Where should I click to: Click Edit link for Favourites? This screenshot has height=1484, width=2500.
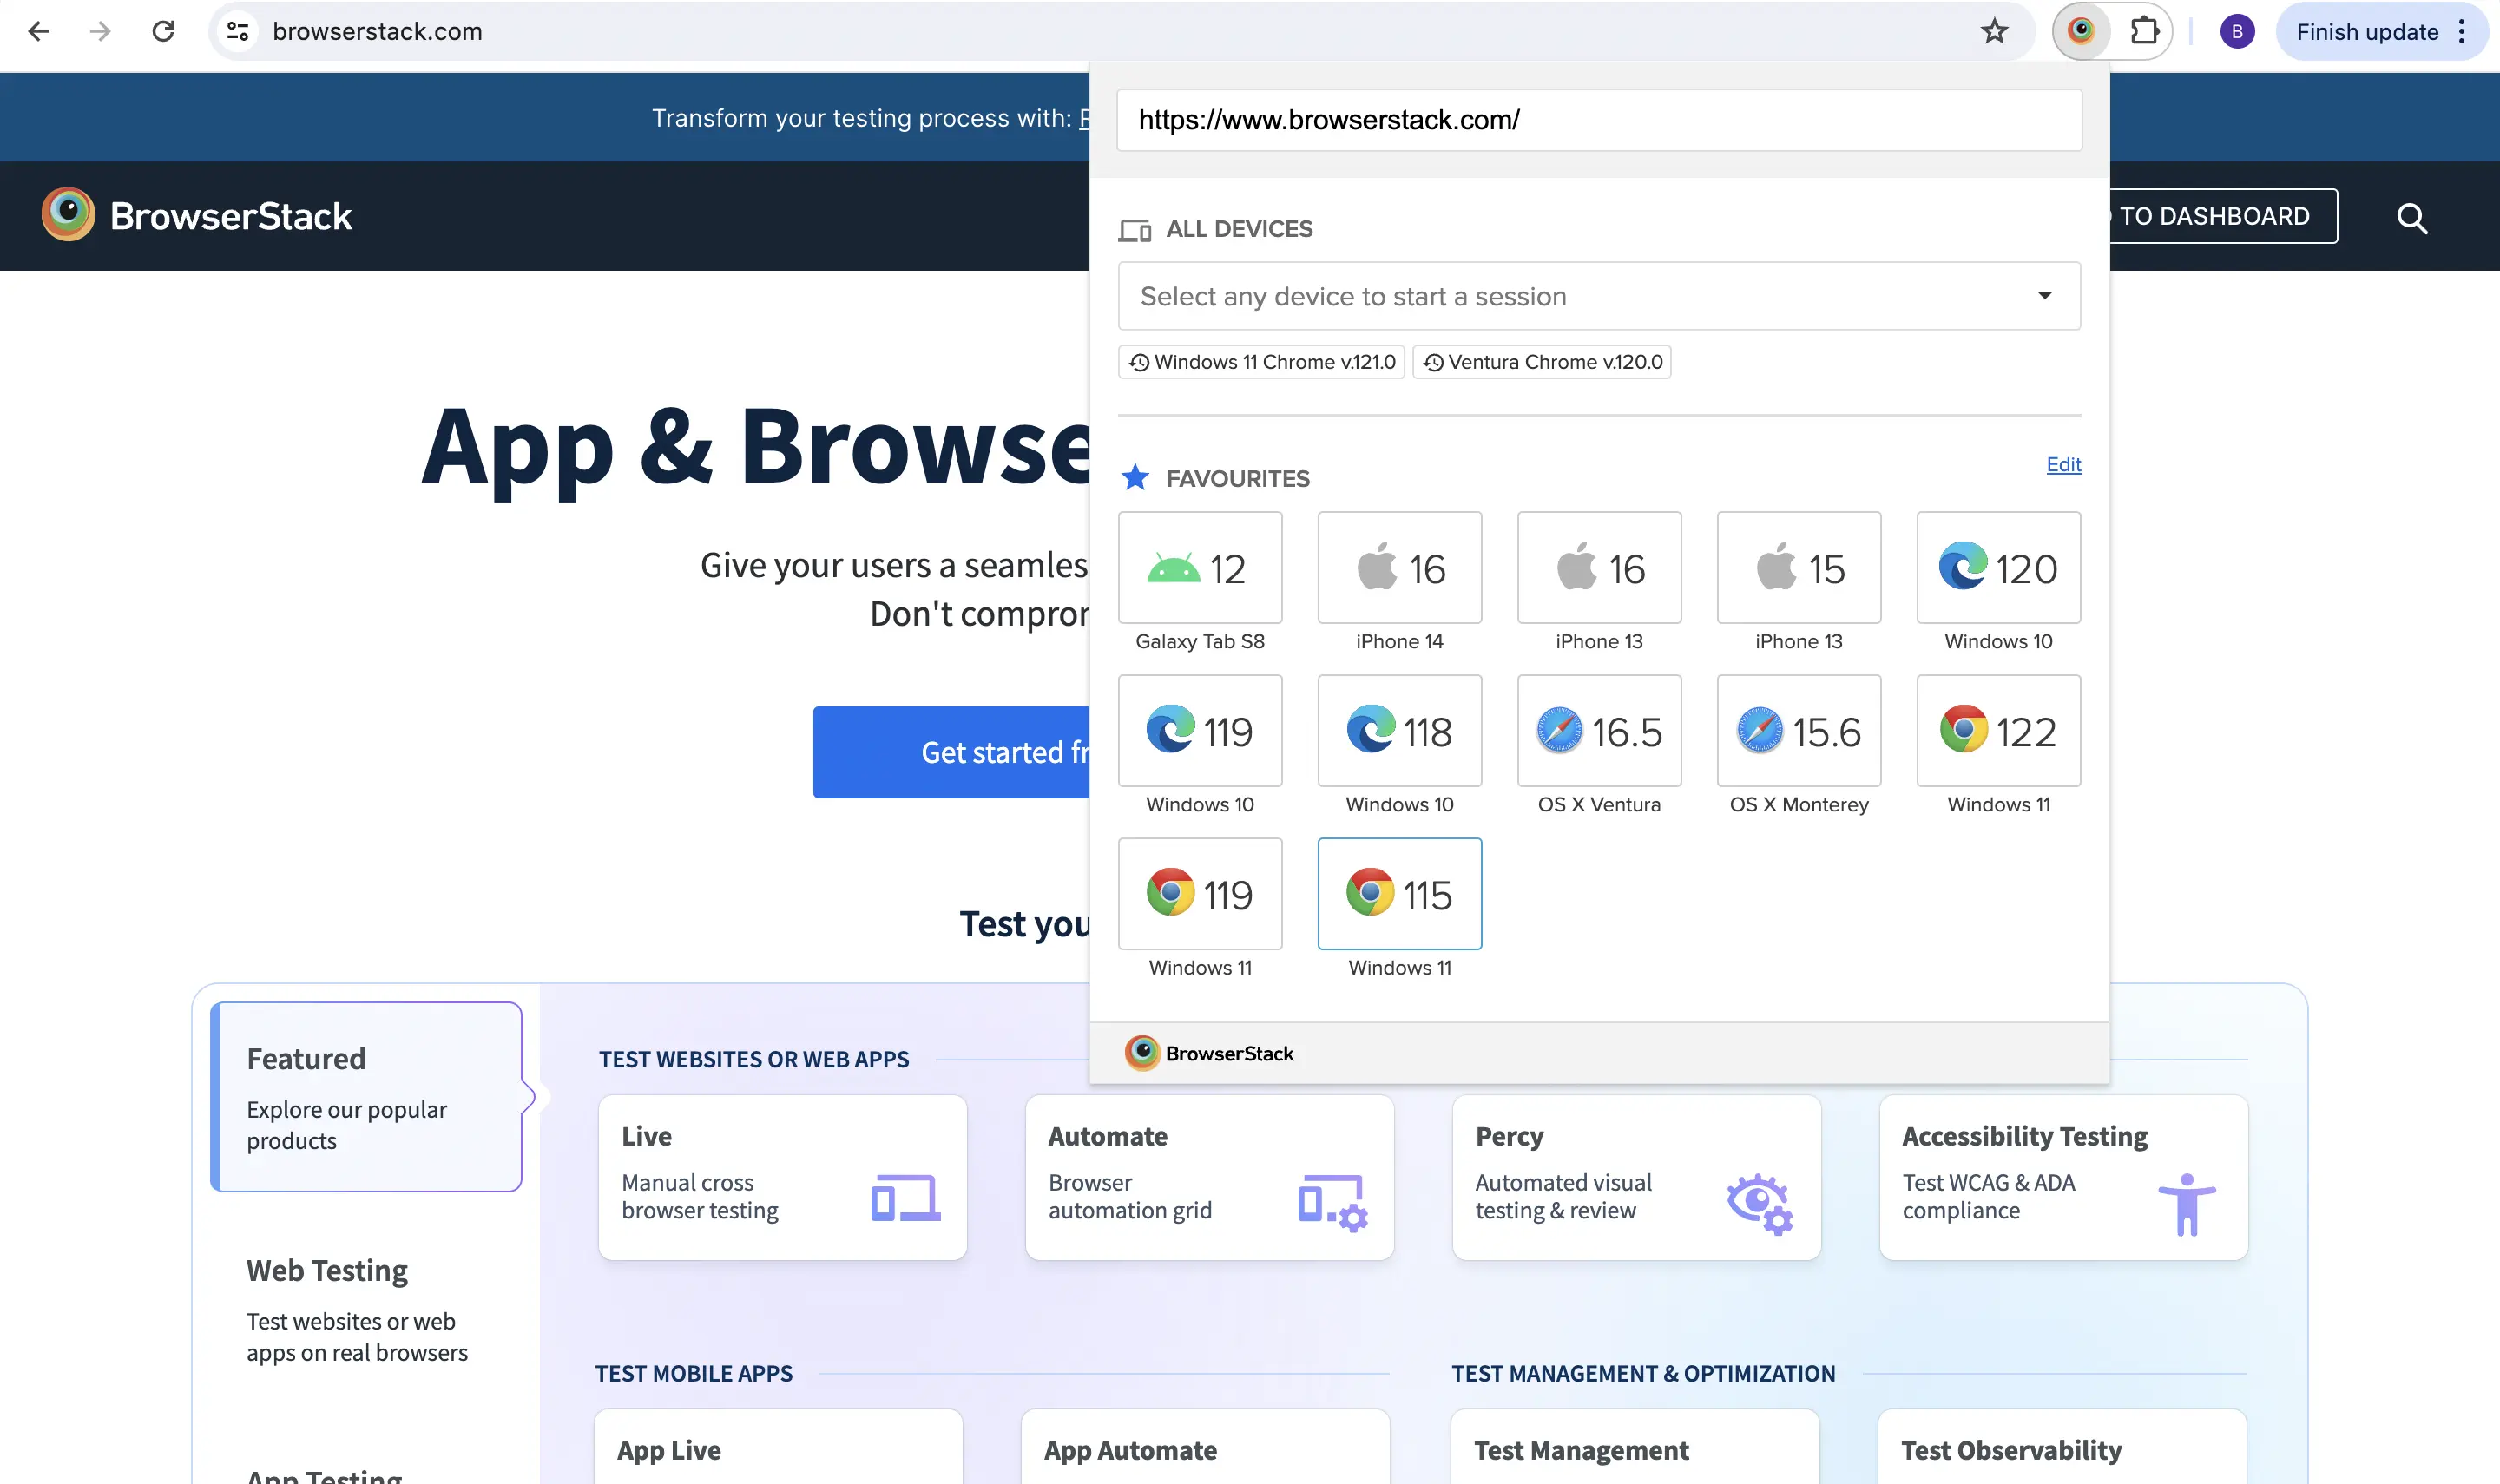(2063, 464)
